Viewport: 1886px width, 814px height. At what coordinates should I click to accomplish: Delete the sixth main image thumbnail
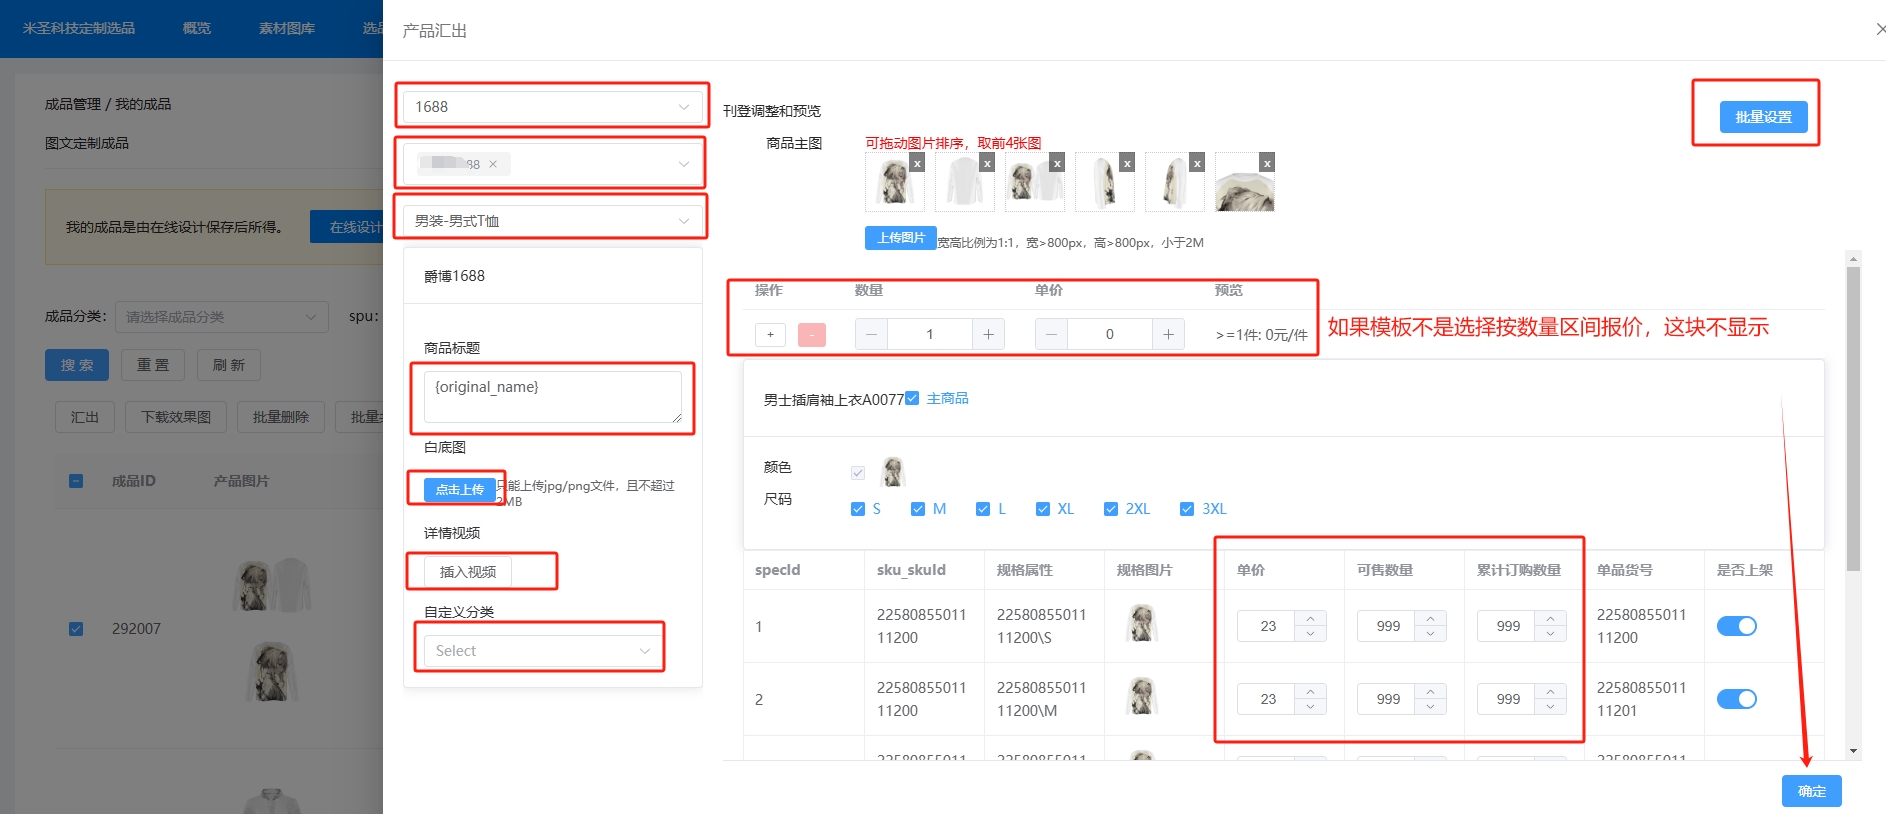tap(1267, 163)
